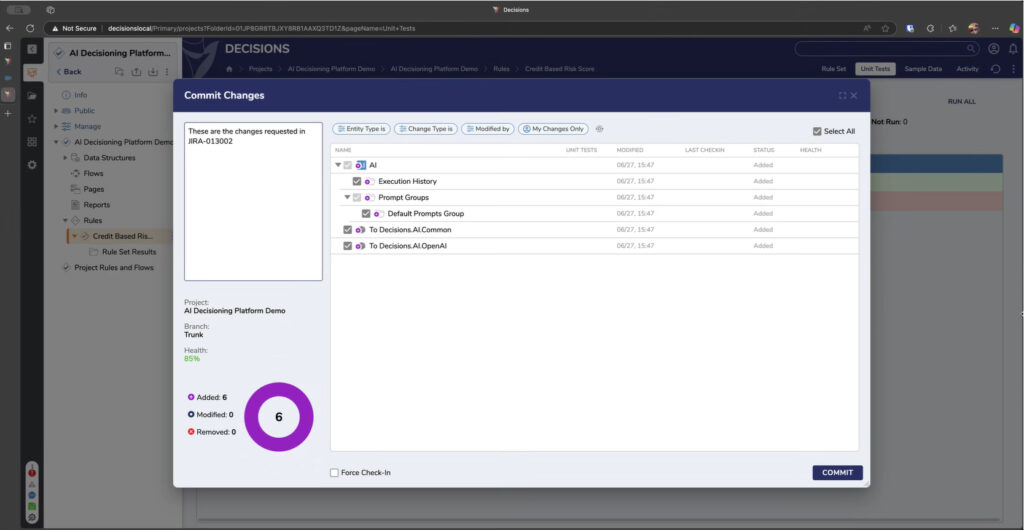Click the settings gear in left sidebar
This screenshot has height=530, width=1024.
tap(32, 164)
